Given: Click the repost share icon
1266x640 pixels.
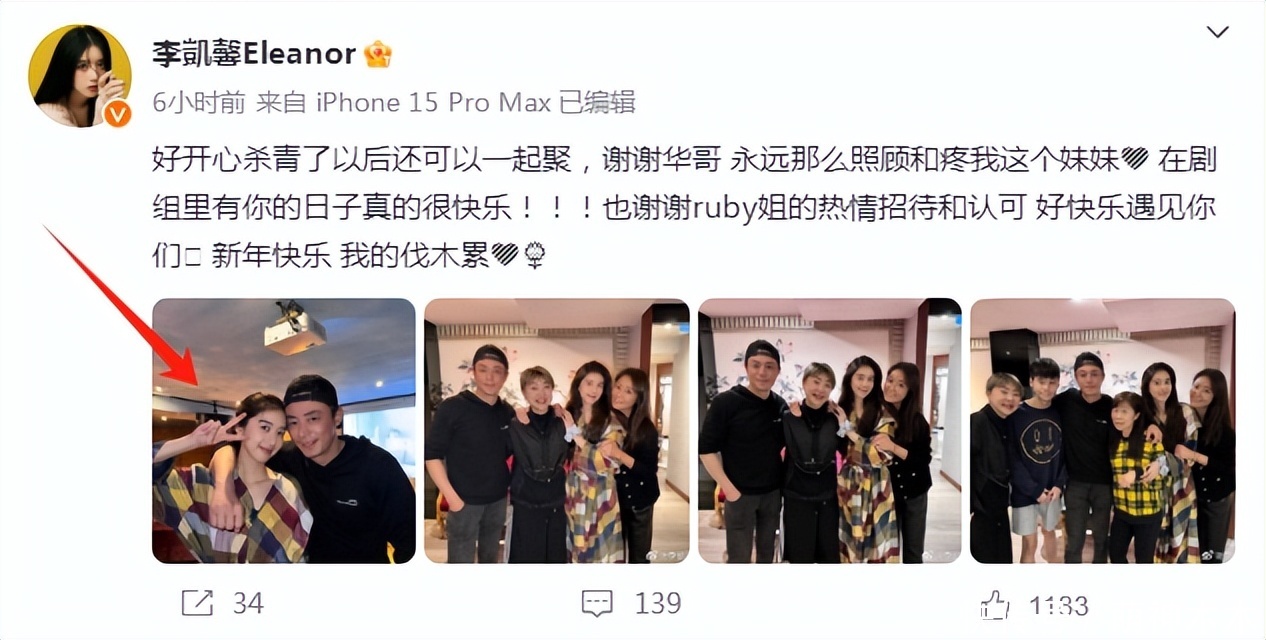Looking at the screenshot, I should pyautogui.click(x=197, y=603).
